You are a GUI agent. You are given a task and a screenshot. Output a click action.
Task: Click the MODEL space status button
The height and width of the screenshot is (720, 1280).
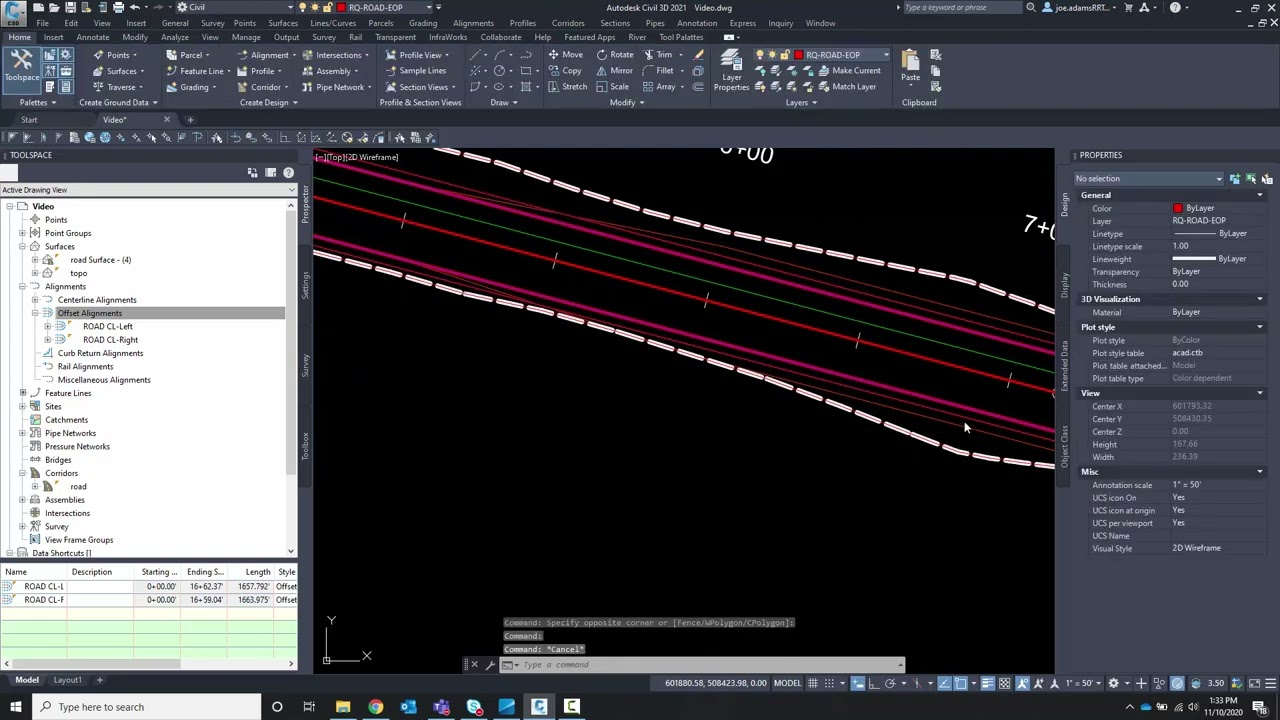click(x=787, y=683)
